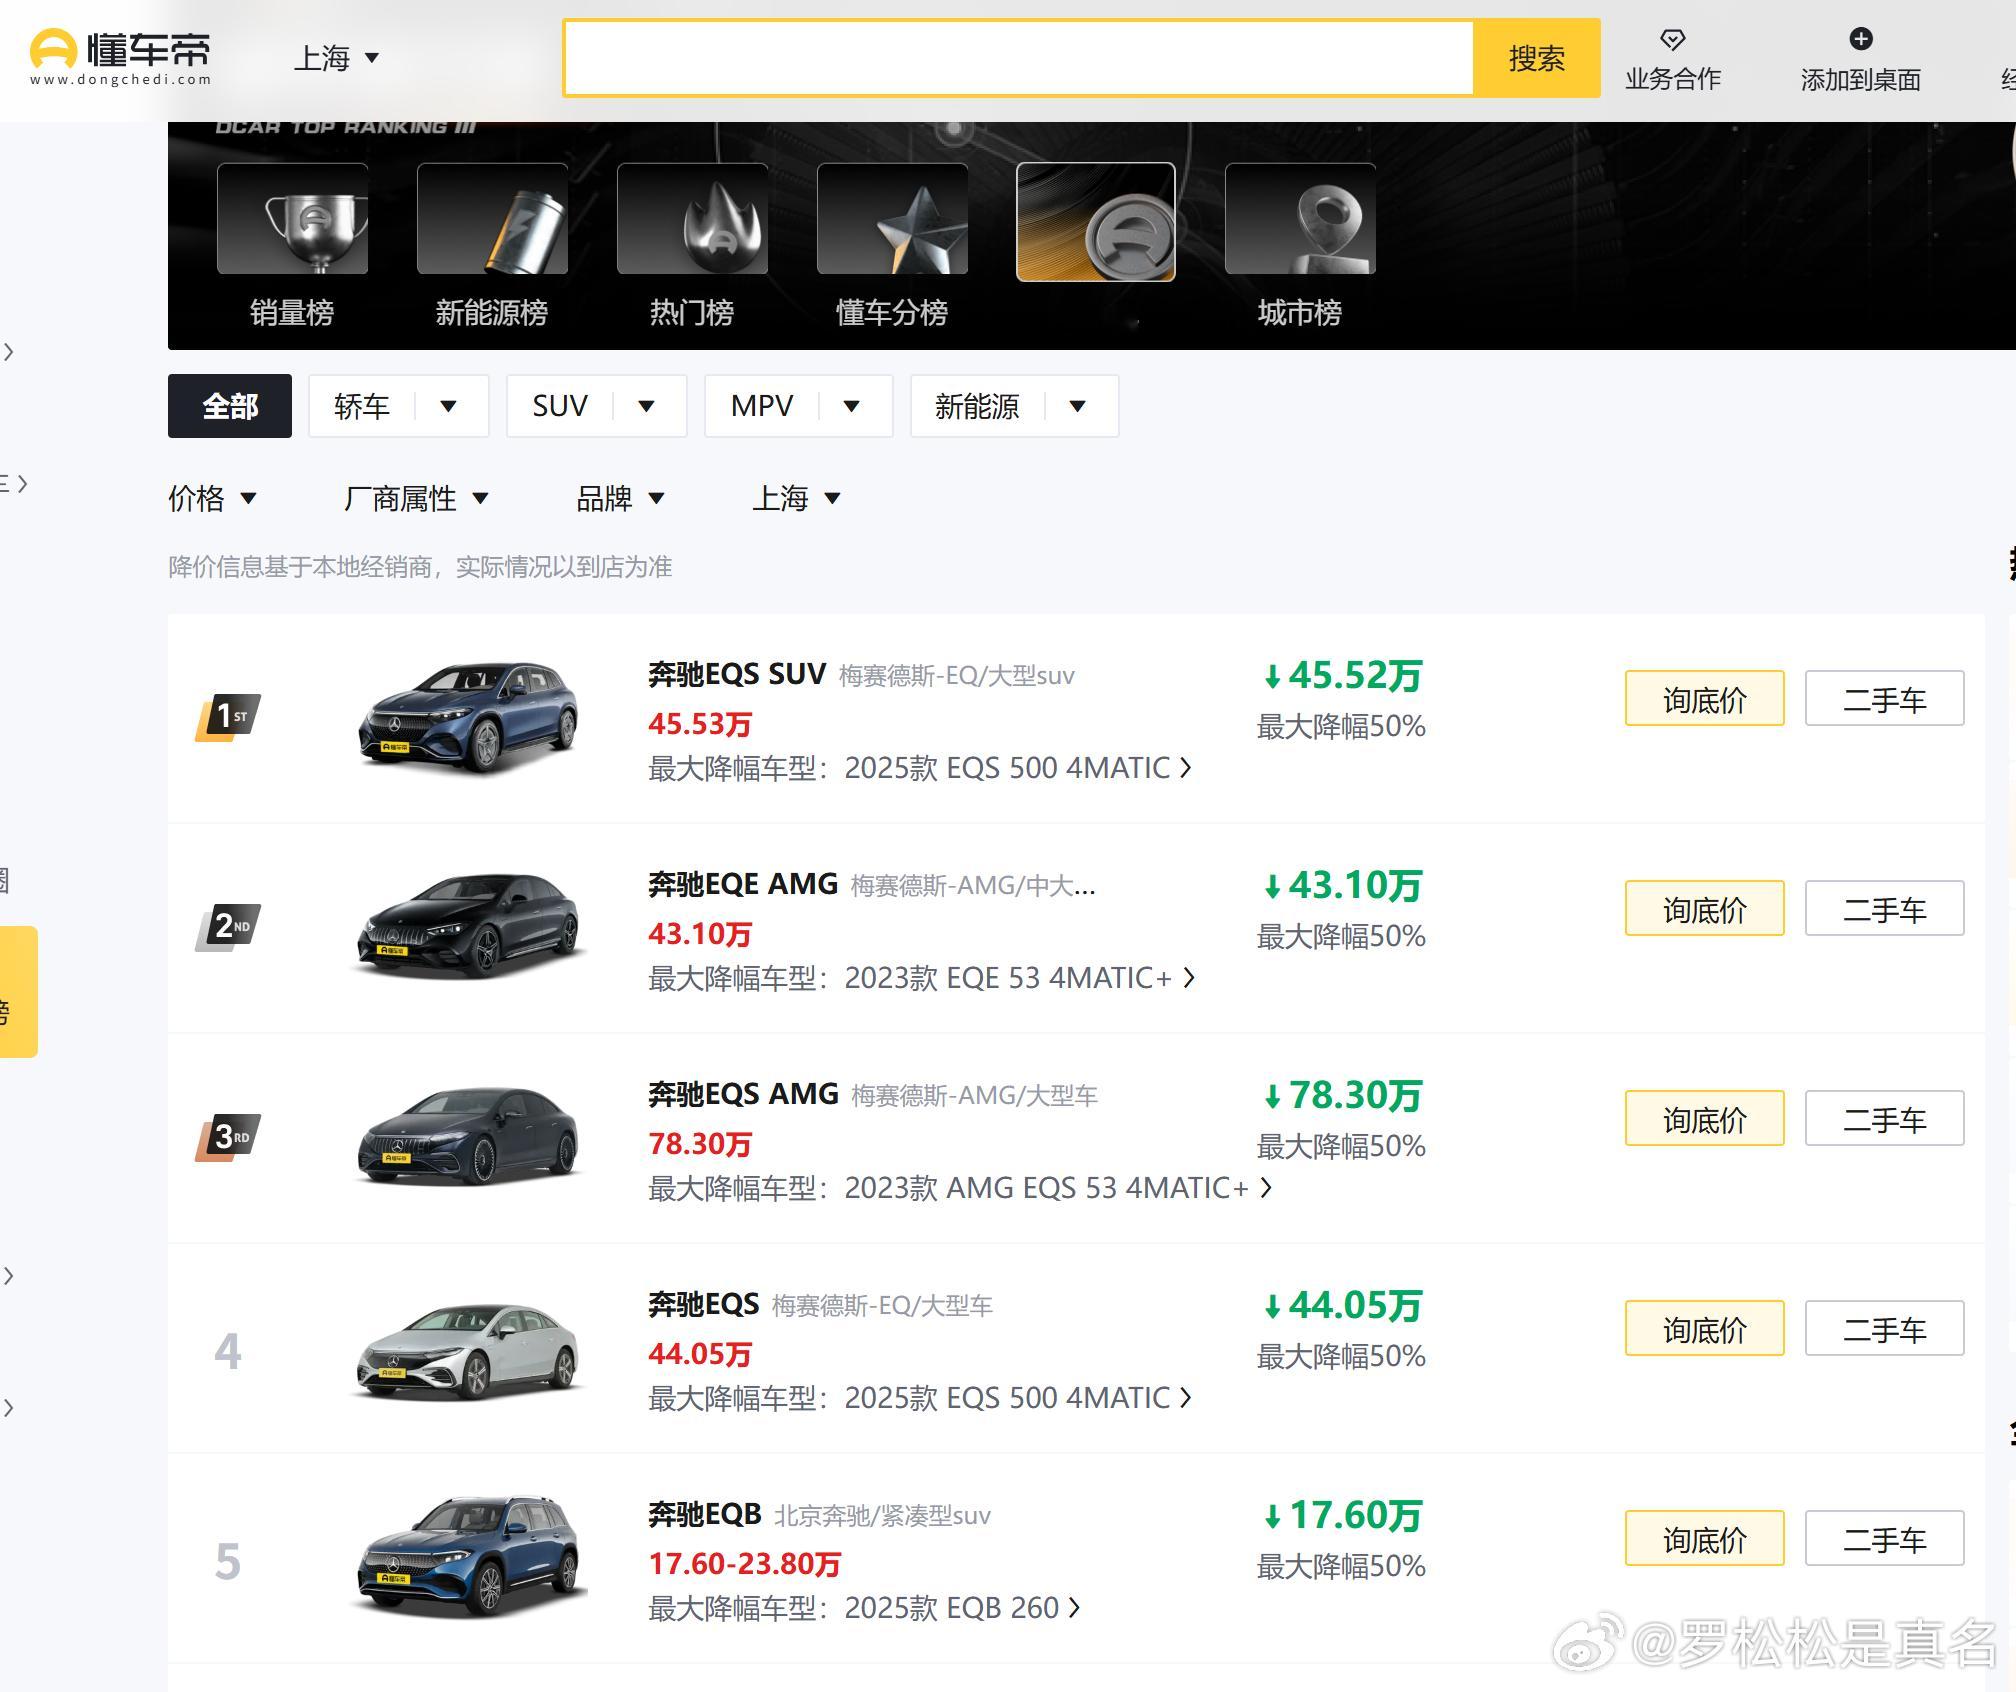
Task: Open the 奔驰EQS AMG title link
Action: click(x=743, y=1094)
